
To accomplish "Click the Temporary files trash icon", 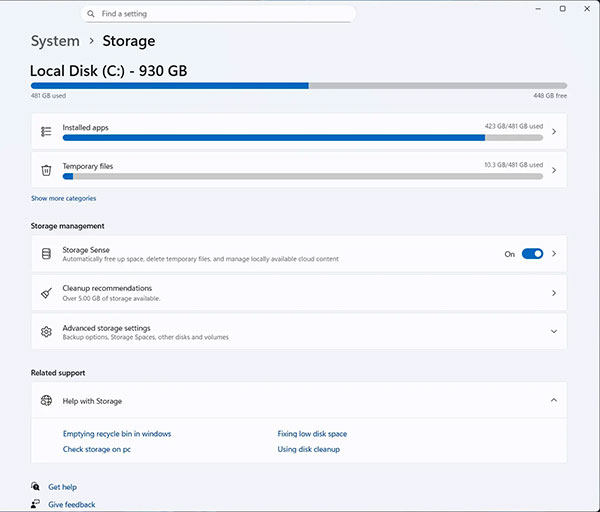I will pyautogui.click(x=46, y=170).
